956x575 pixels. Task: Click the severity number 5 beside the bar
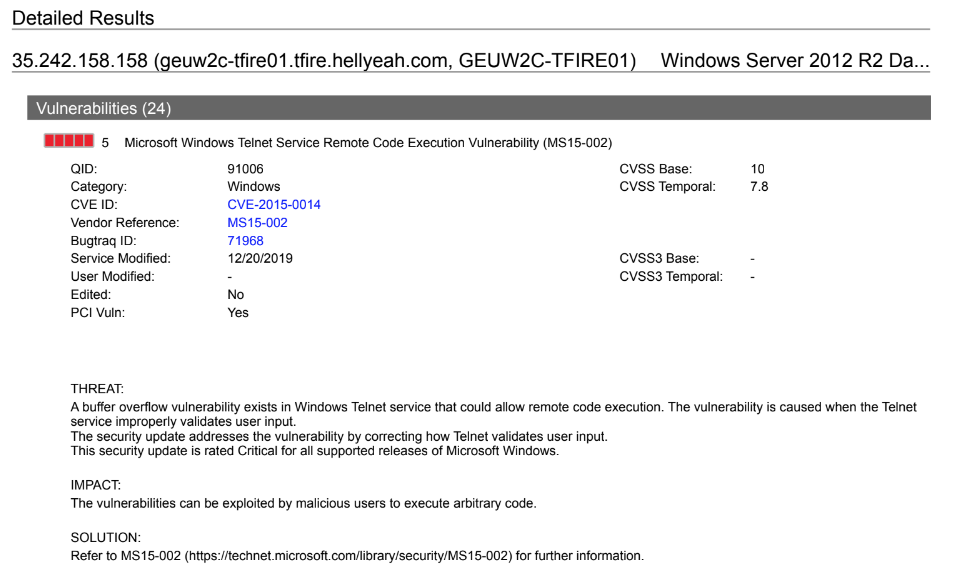coord(105,143)
